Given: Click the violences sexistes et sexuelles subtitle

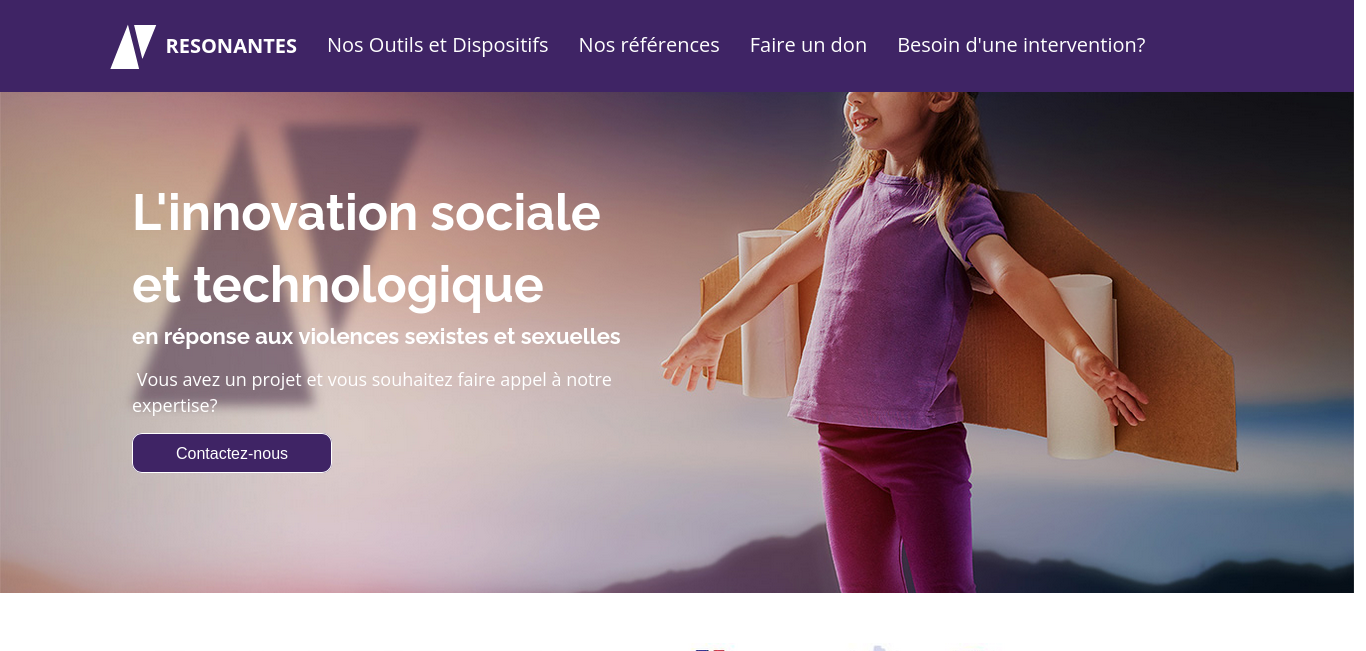Looking at the screenshot, I should tap(376, 336).
